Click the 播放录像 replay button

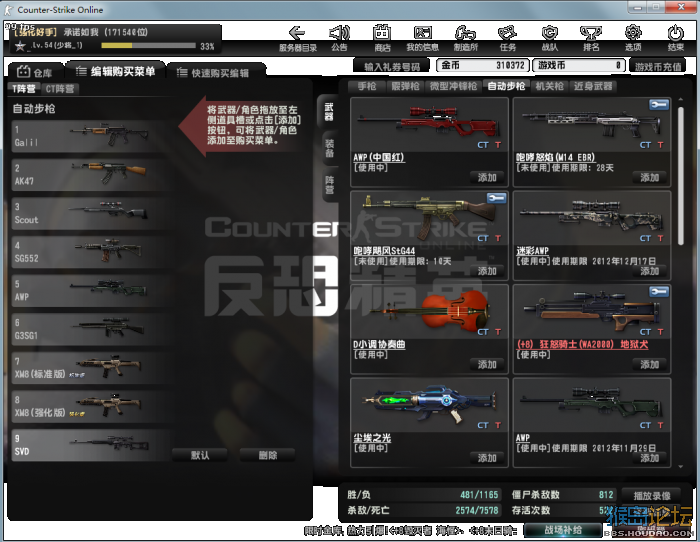click(x=652, y=495)
